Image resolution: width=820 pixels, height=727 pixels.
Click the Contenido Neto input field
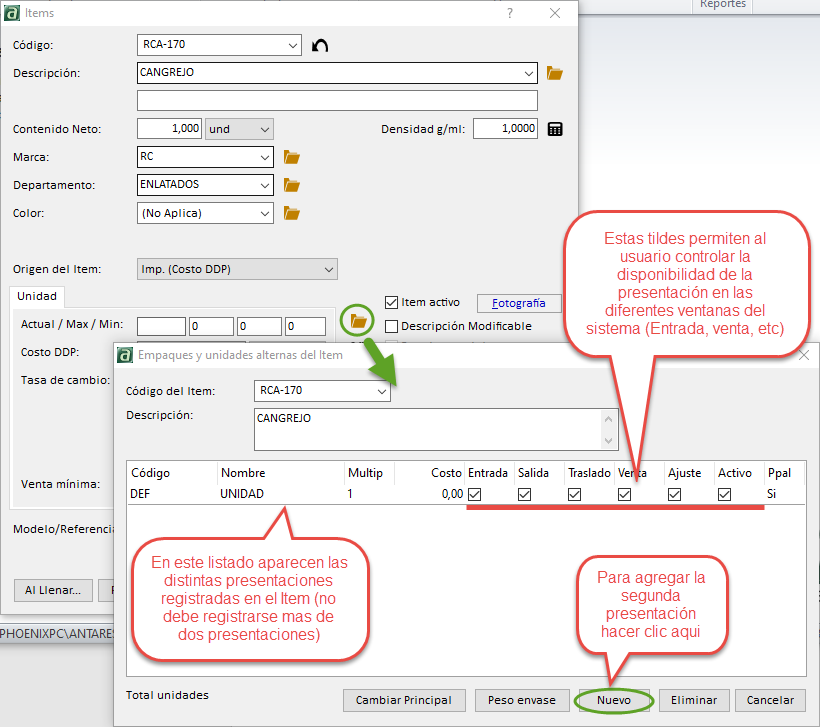pos(169,129)
